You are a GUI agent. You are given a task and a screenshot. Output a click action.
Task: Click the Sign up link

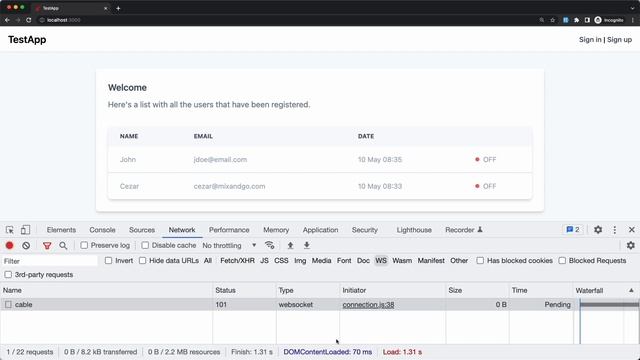(619, 40)
